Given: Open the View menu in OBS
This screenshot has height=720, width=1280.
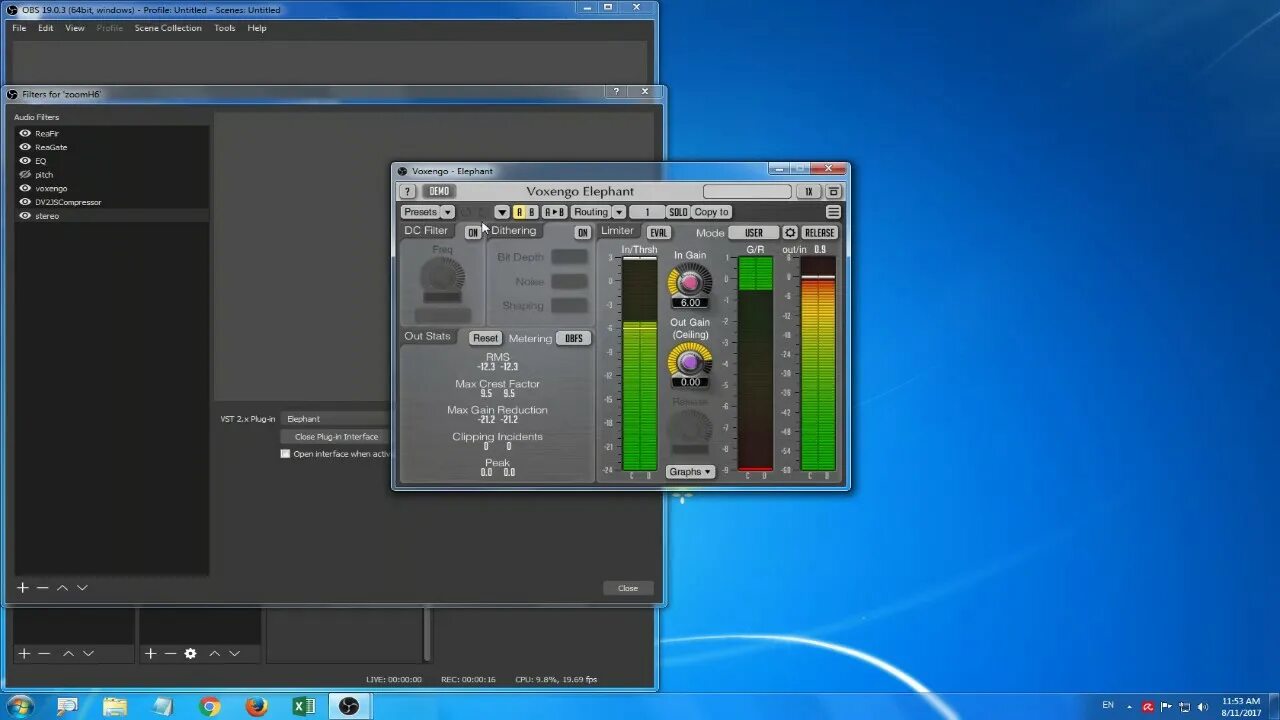Looking at the screenshot, I should [x=75, y=28].
